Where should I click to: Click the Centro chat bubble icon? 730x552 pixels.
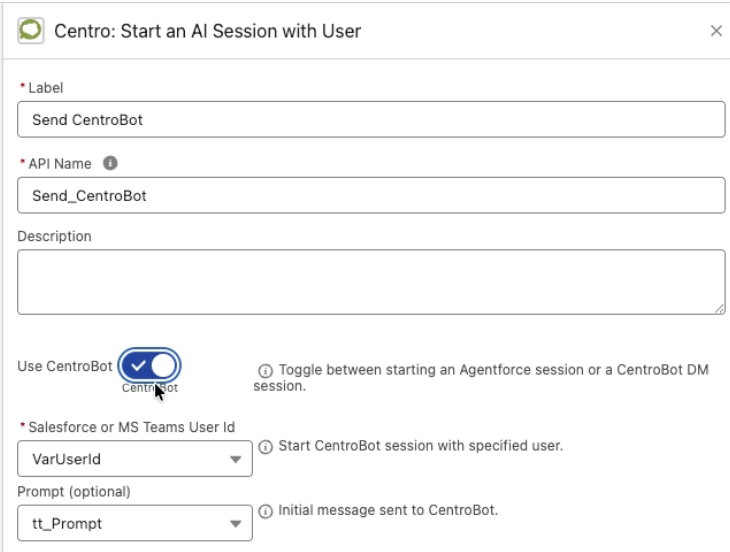31,31
